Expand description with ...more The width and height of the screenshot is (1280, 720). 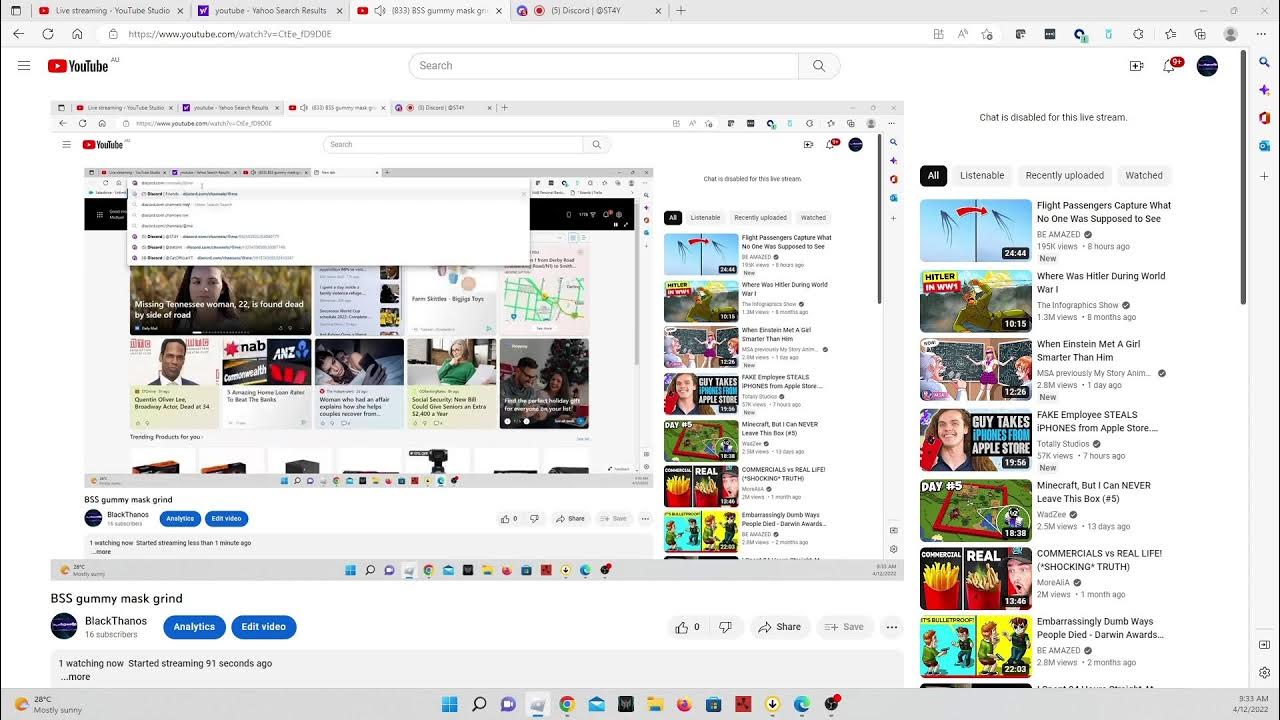click(x=76, y=677)
